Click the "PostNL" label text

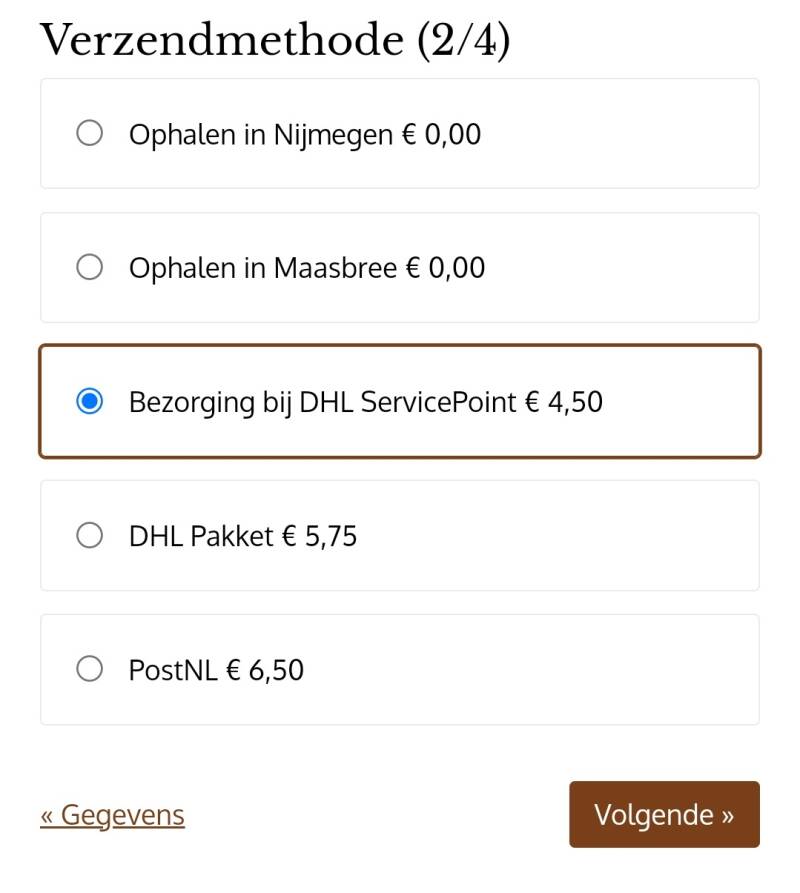coord(172,670)
